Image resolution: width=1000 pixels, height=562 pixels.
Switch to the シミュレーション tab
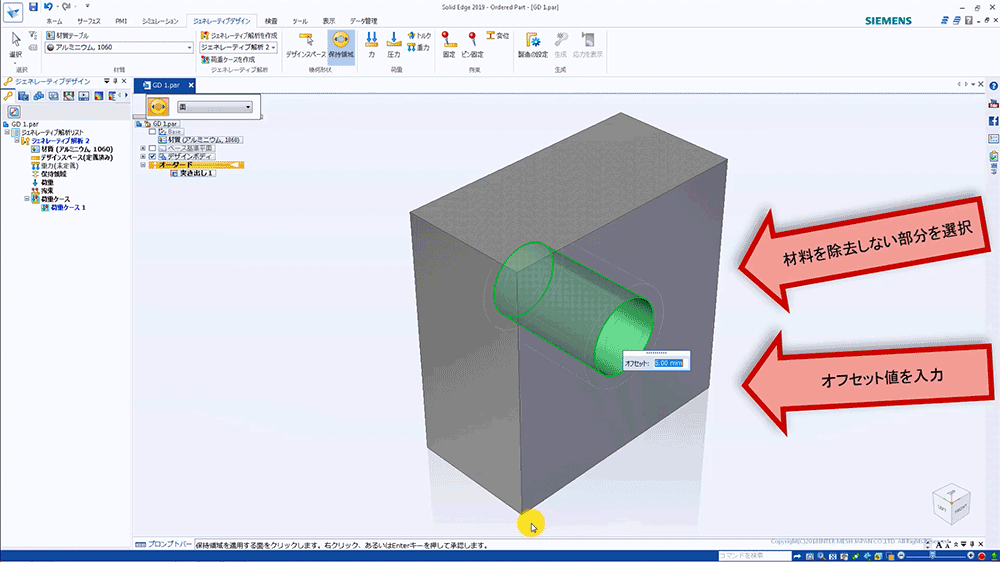pos(160,21)
